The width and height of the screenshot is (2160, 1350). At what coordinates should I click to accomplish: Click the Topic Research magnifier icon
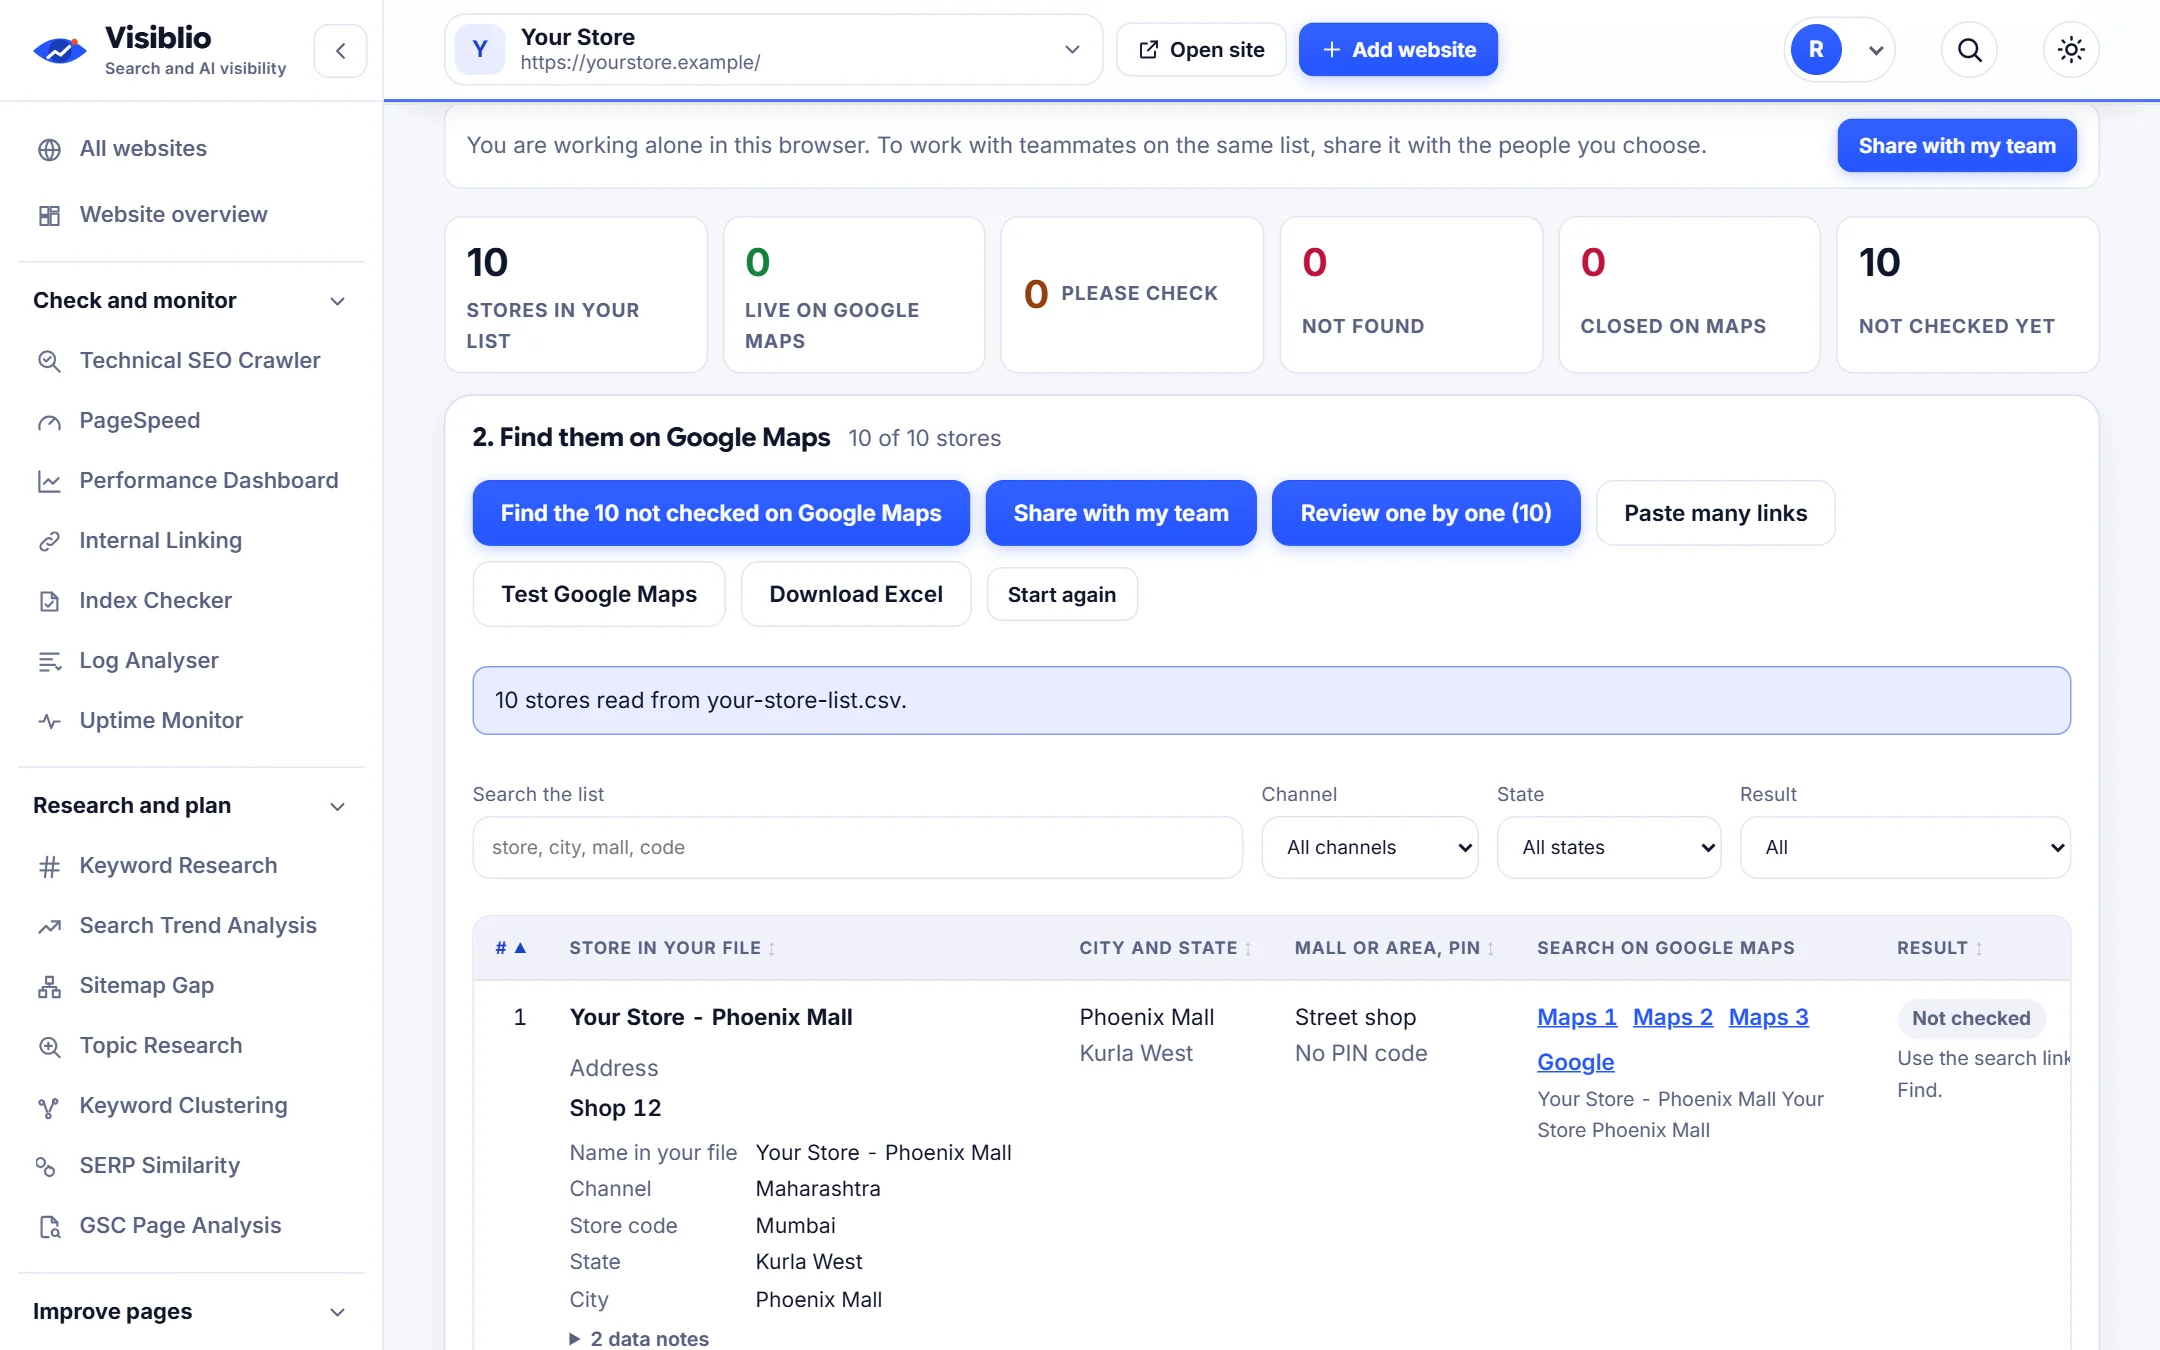[x=49, y=1046]
